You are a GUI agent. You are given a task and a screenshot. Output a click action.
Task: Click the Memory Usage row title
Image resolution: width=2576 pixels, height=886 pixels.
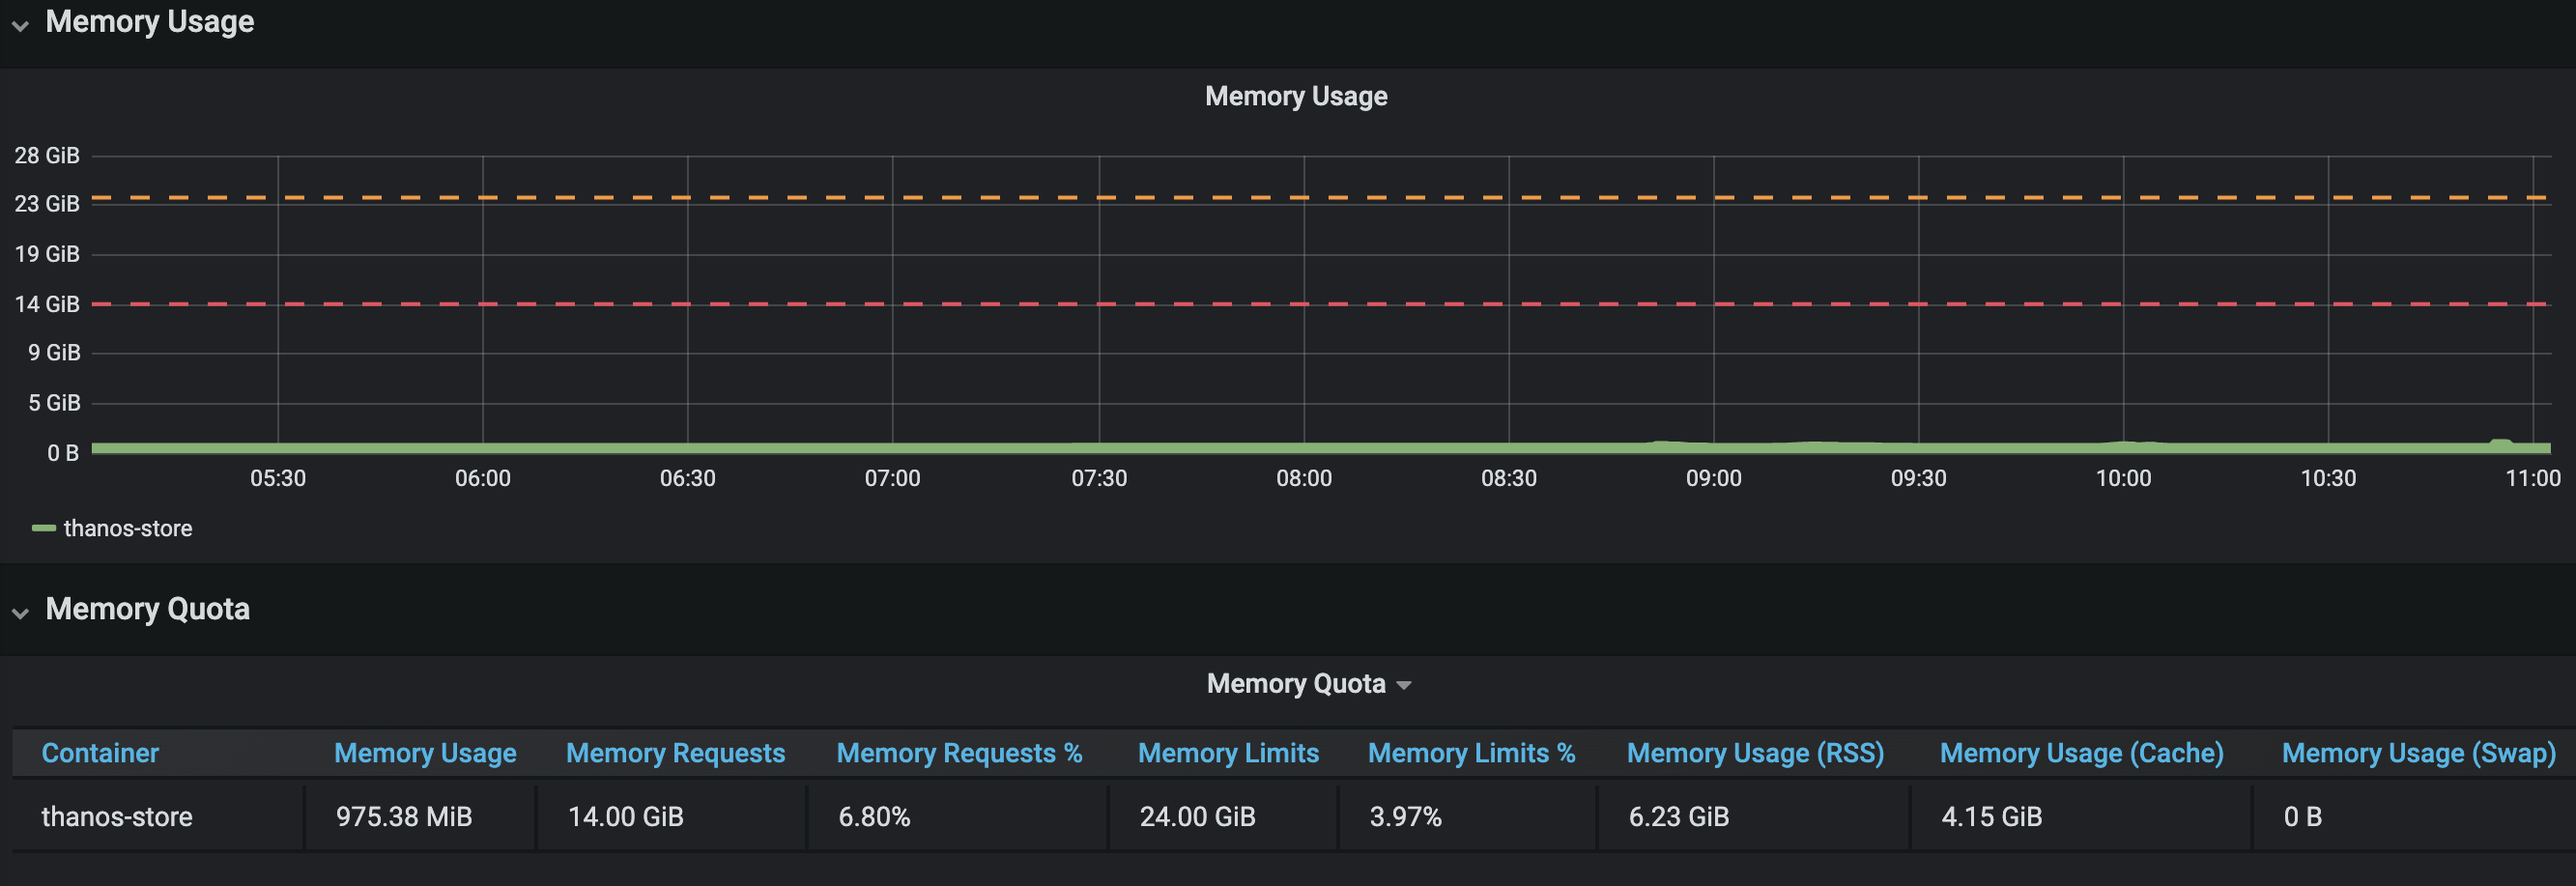click(149, 22)
